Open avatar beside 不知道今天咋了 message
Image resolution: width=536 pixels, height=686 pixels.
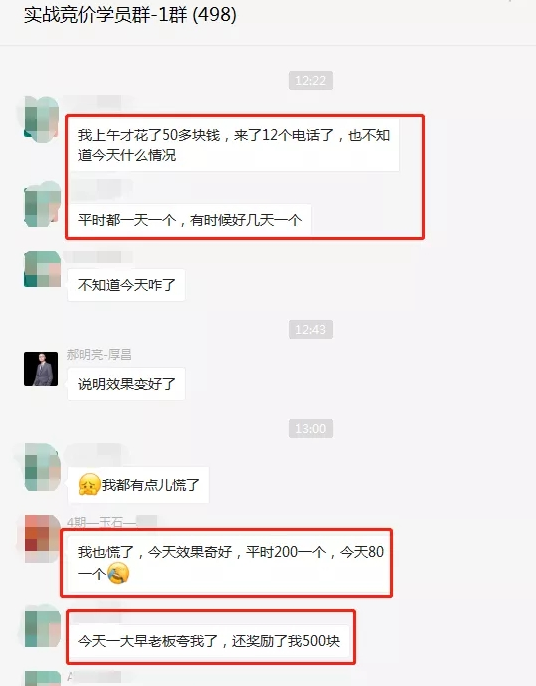pyautogui.click(x=42, y=269)
